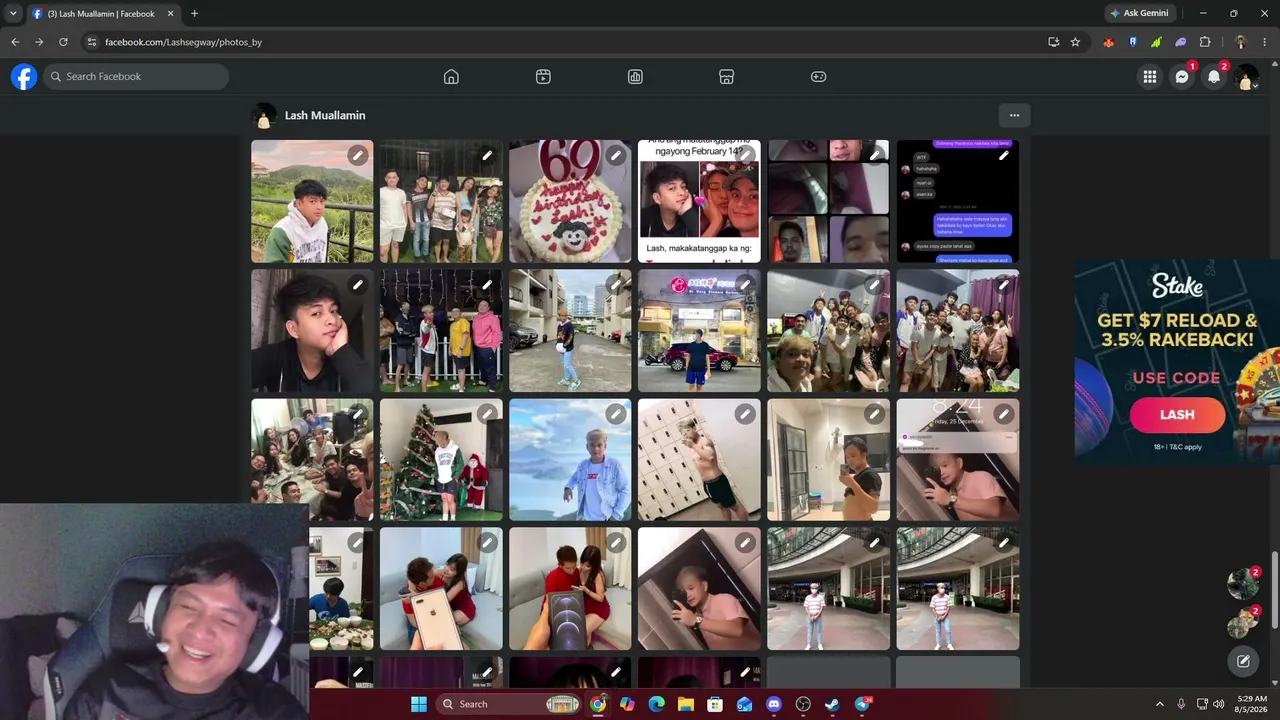This screenshot has width=1280, height=720.
Task: Edit the 69 birthday cake photo
Action: (616, 155)
